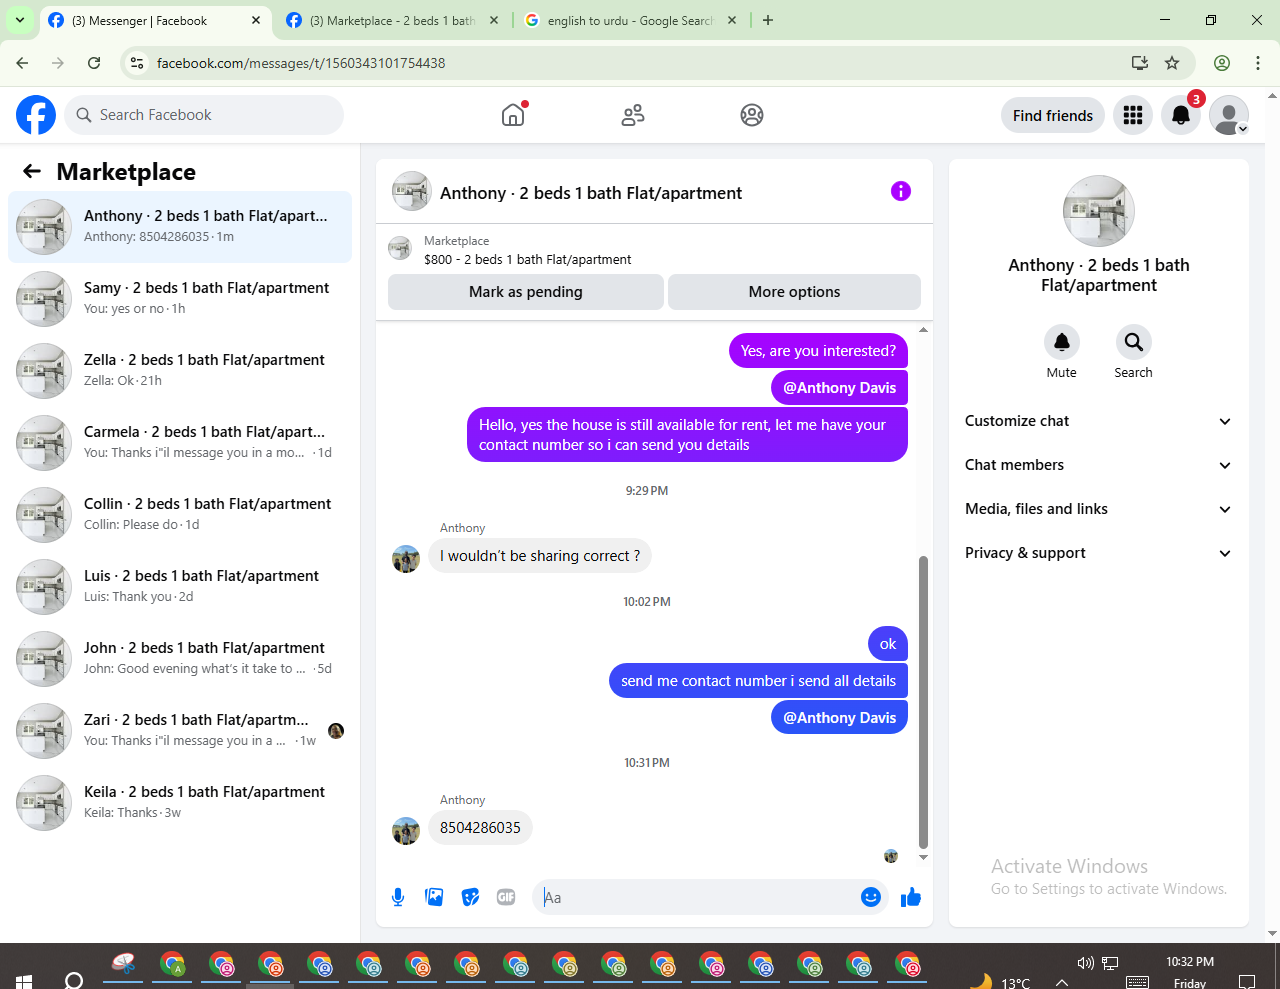Viewport: 1280px width, 989px height.
Task: Open John conversation in list
Action: tap(180, 658)
